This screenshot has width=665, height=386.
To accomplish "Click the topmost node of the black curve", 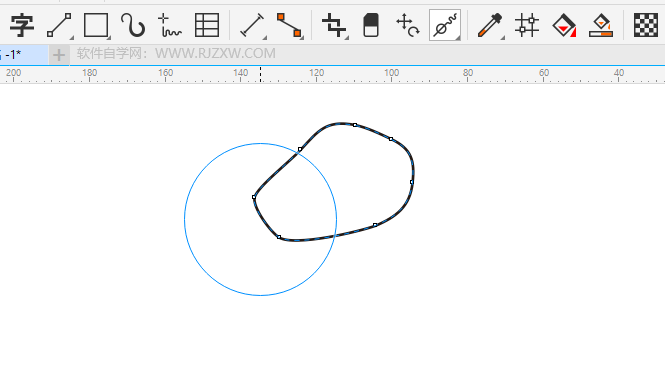I will [x=355, y=125].
